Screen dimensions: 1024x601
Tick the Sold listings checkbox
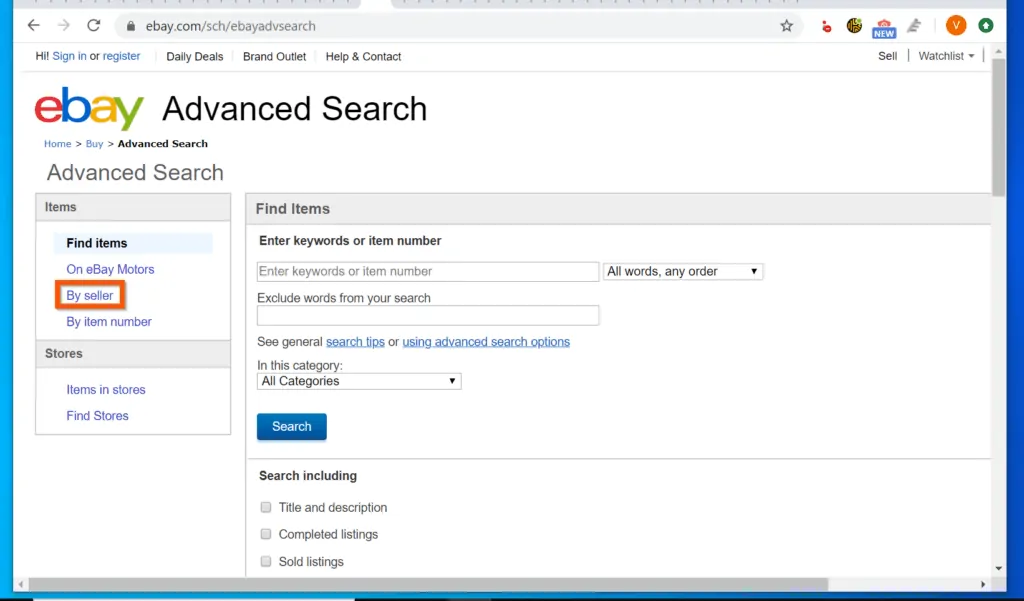click(x=266, y=561)
